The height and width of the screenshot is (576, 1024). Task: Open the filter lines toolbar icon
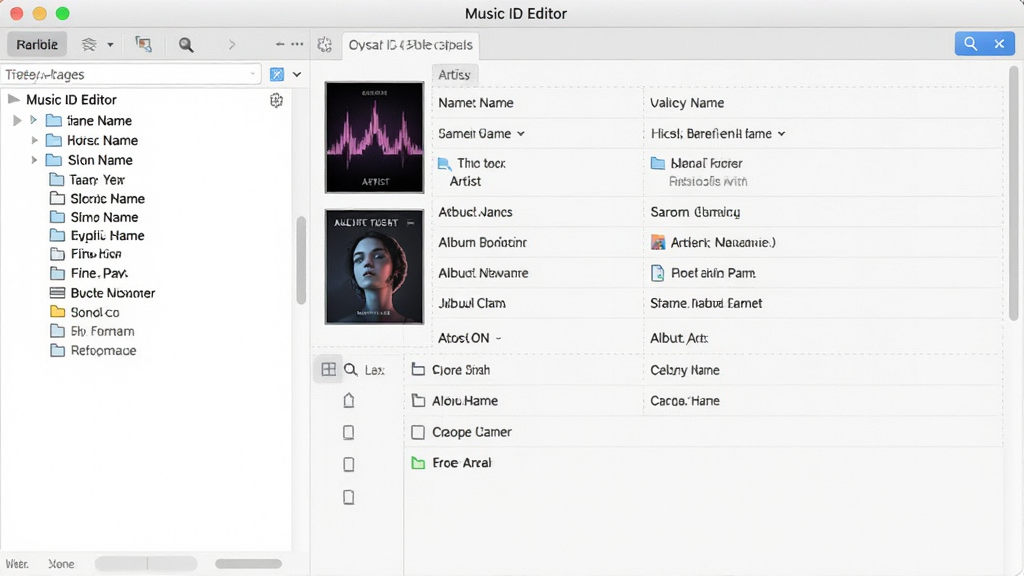click(x=89, y=44)
